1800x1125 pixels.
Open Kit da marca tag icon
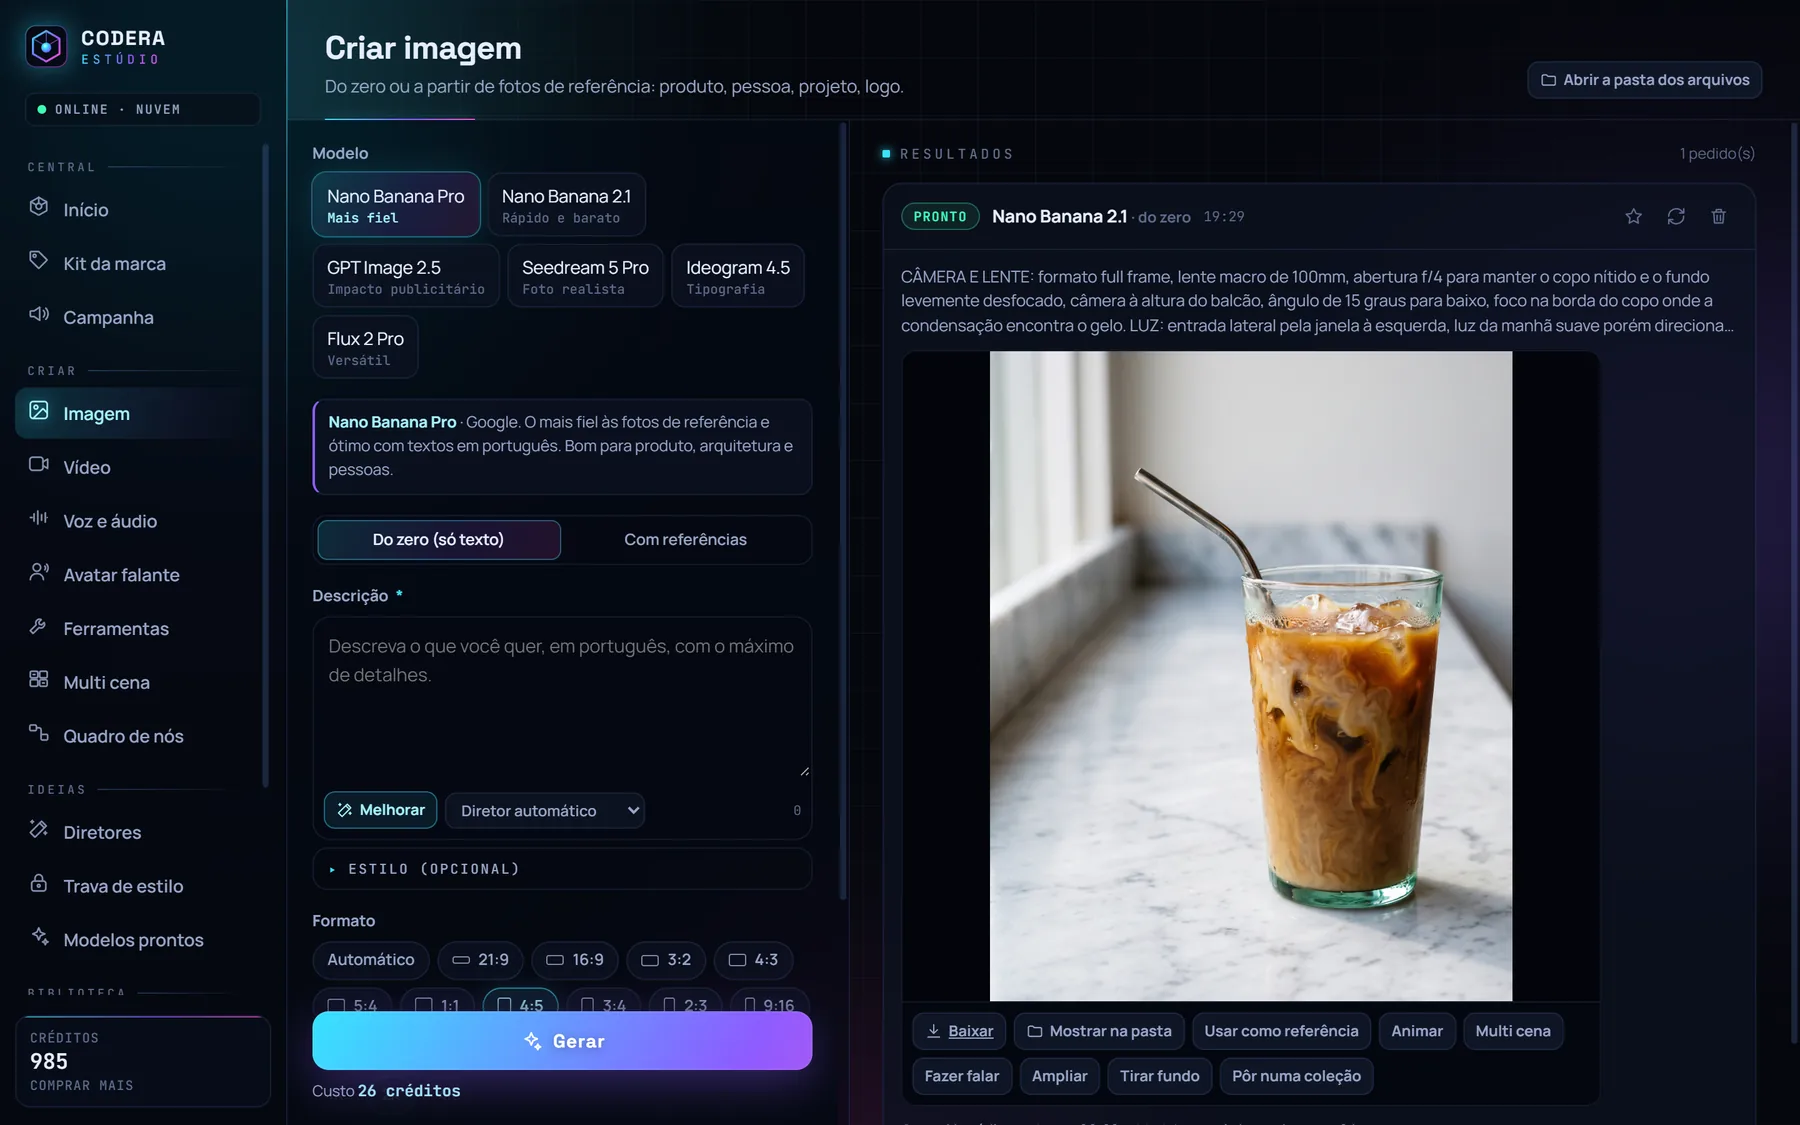coord(39,261)
